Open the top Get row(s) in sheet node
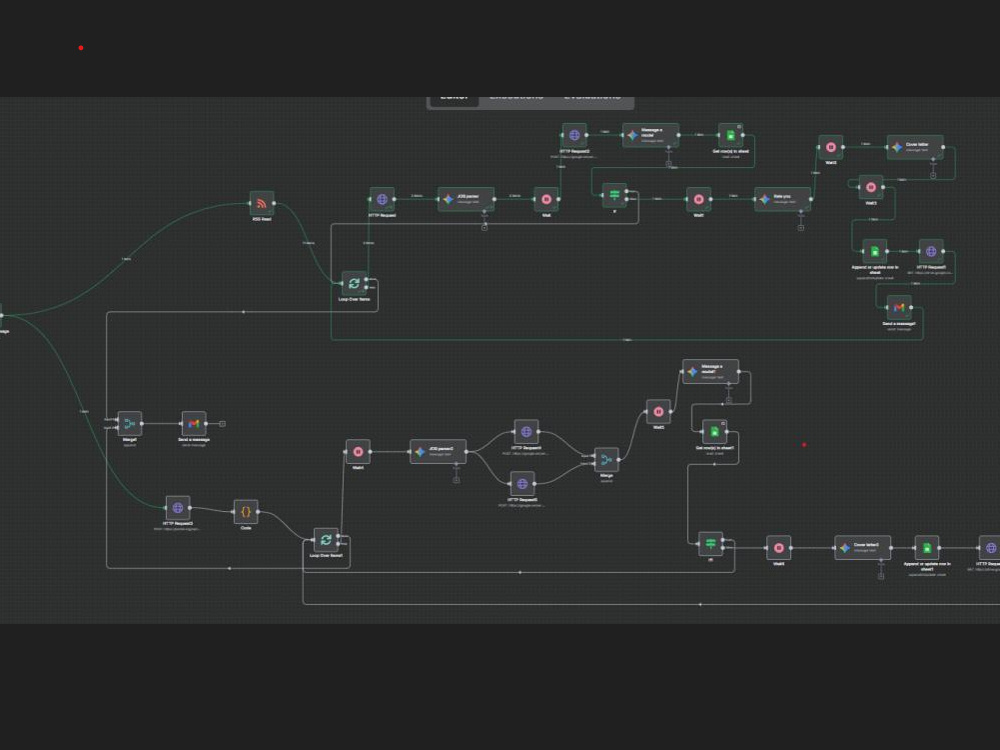Viewport: 1000px width, 750px height. (x=731, y=135)
